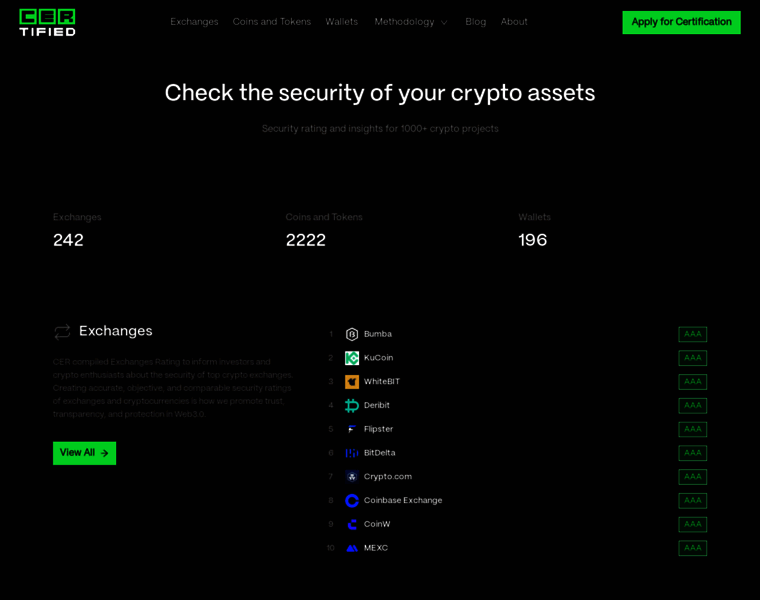Click MEXC's AAA rating badge
Viewport: 760px width, 600px height.
(x=693, y=548)
